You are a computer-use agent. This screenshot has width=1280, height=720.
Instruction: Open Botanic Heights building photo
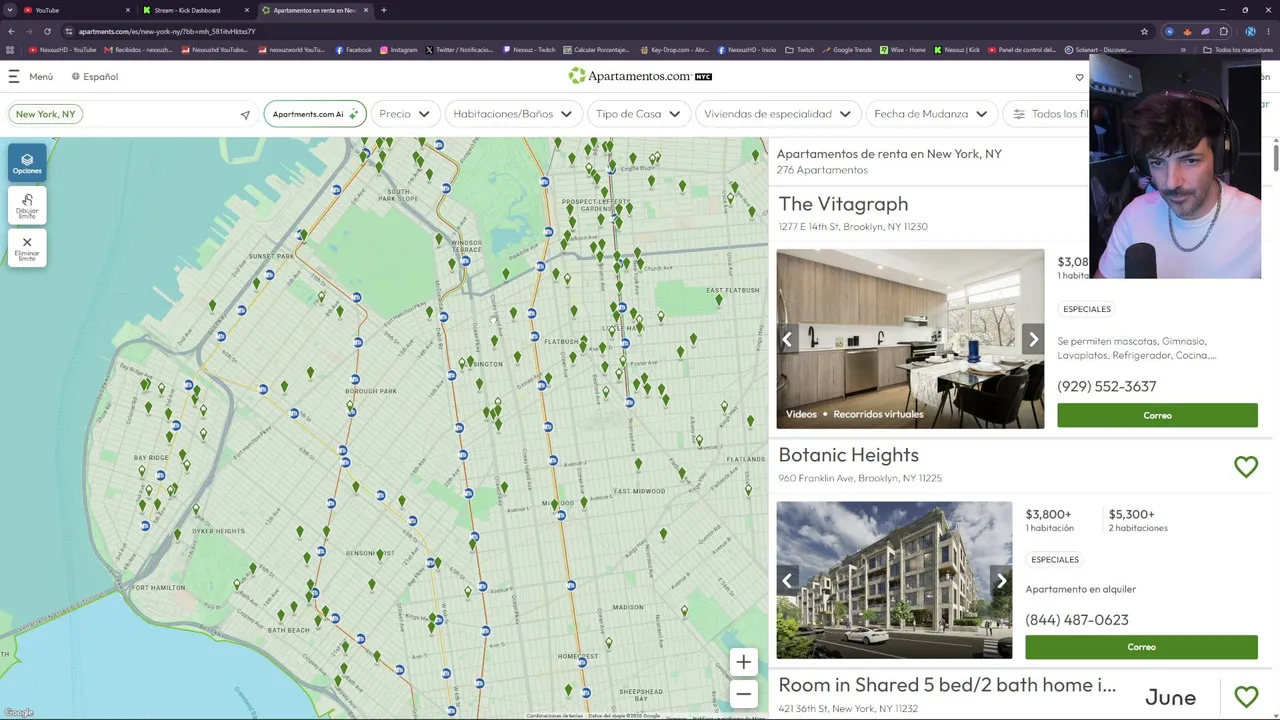tap(894, 580)
